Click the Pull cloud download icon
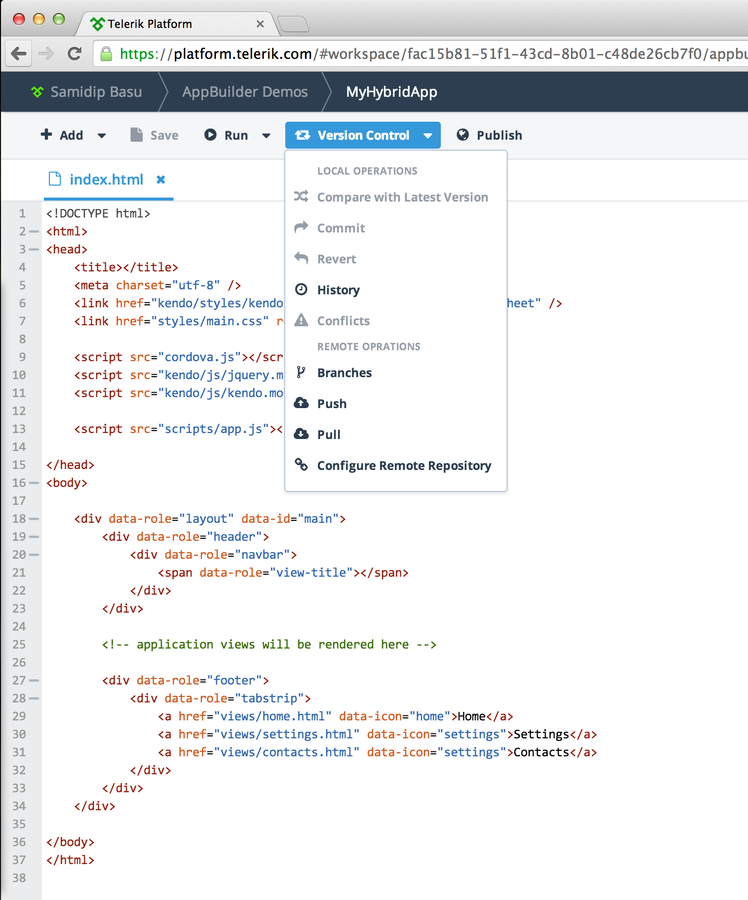748x900 pixels. pyautogui.click(x=301, y=434)
